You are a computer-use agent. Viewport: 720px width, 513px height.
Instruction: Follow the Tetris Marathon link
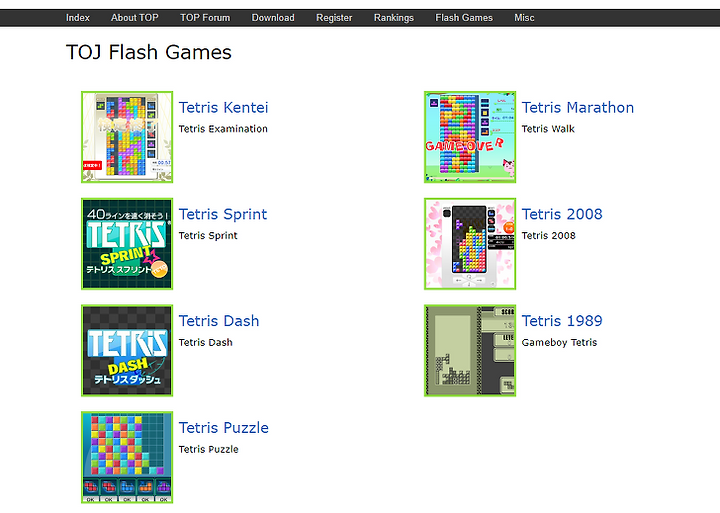(578, 107)
